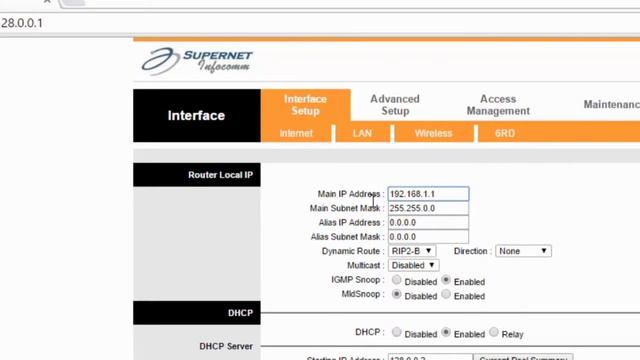Screen dimensions: 640x360
Task: Set IGMP Snoop to Disabled
Action: tap(396, 280)
